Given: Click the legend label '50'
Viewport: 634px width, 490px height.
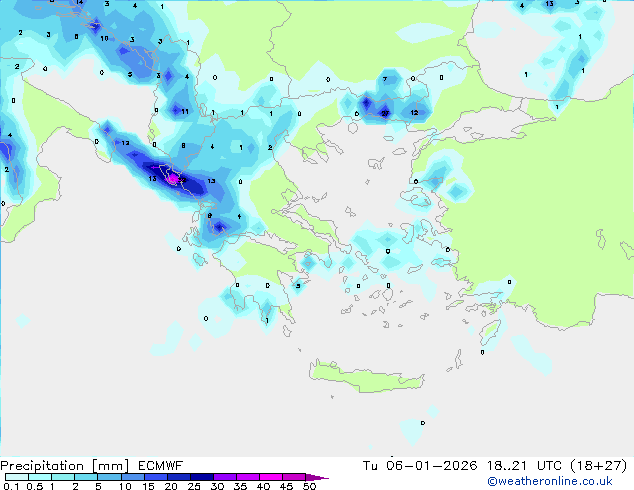Looking at the screenshot, I should (x=310, y=486).
